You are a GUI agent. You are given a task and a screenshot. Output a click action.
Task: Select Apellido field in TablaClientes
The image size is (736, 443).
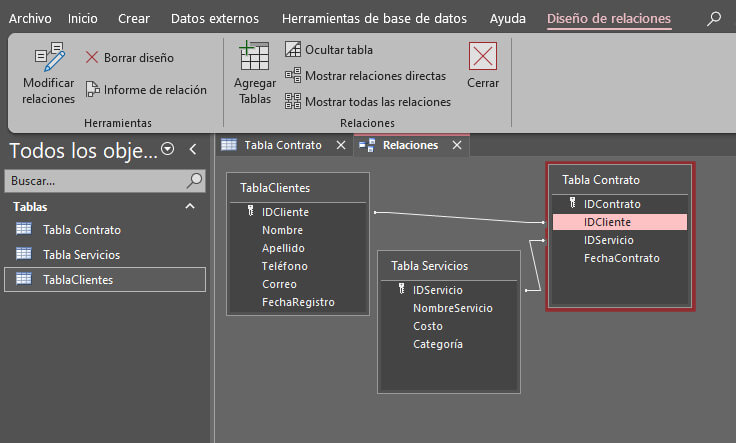point(283,248)
